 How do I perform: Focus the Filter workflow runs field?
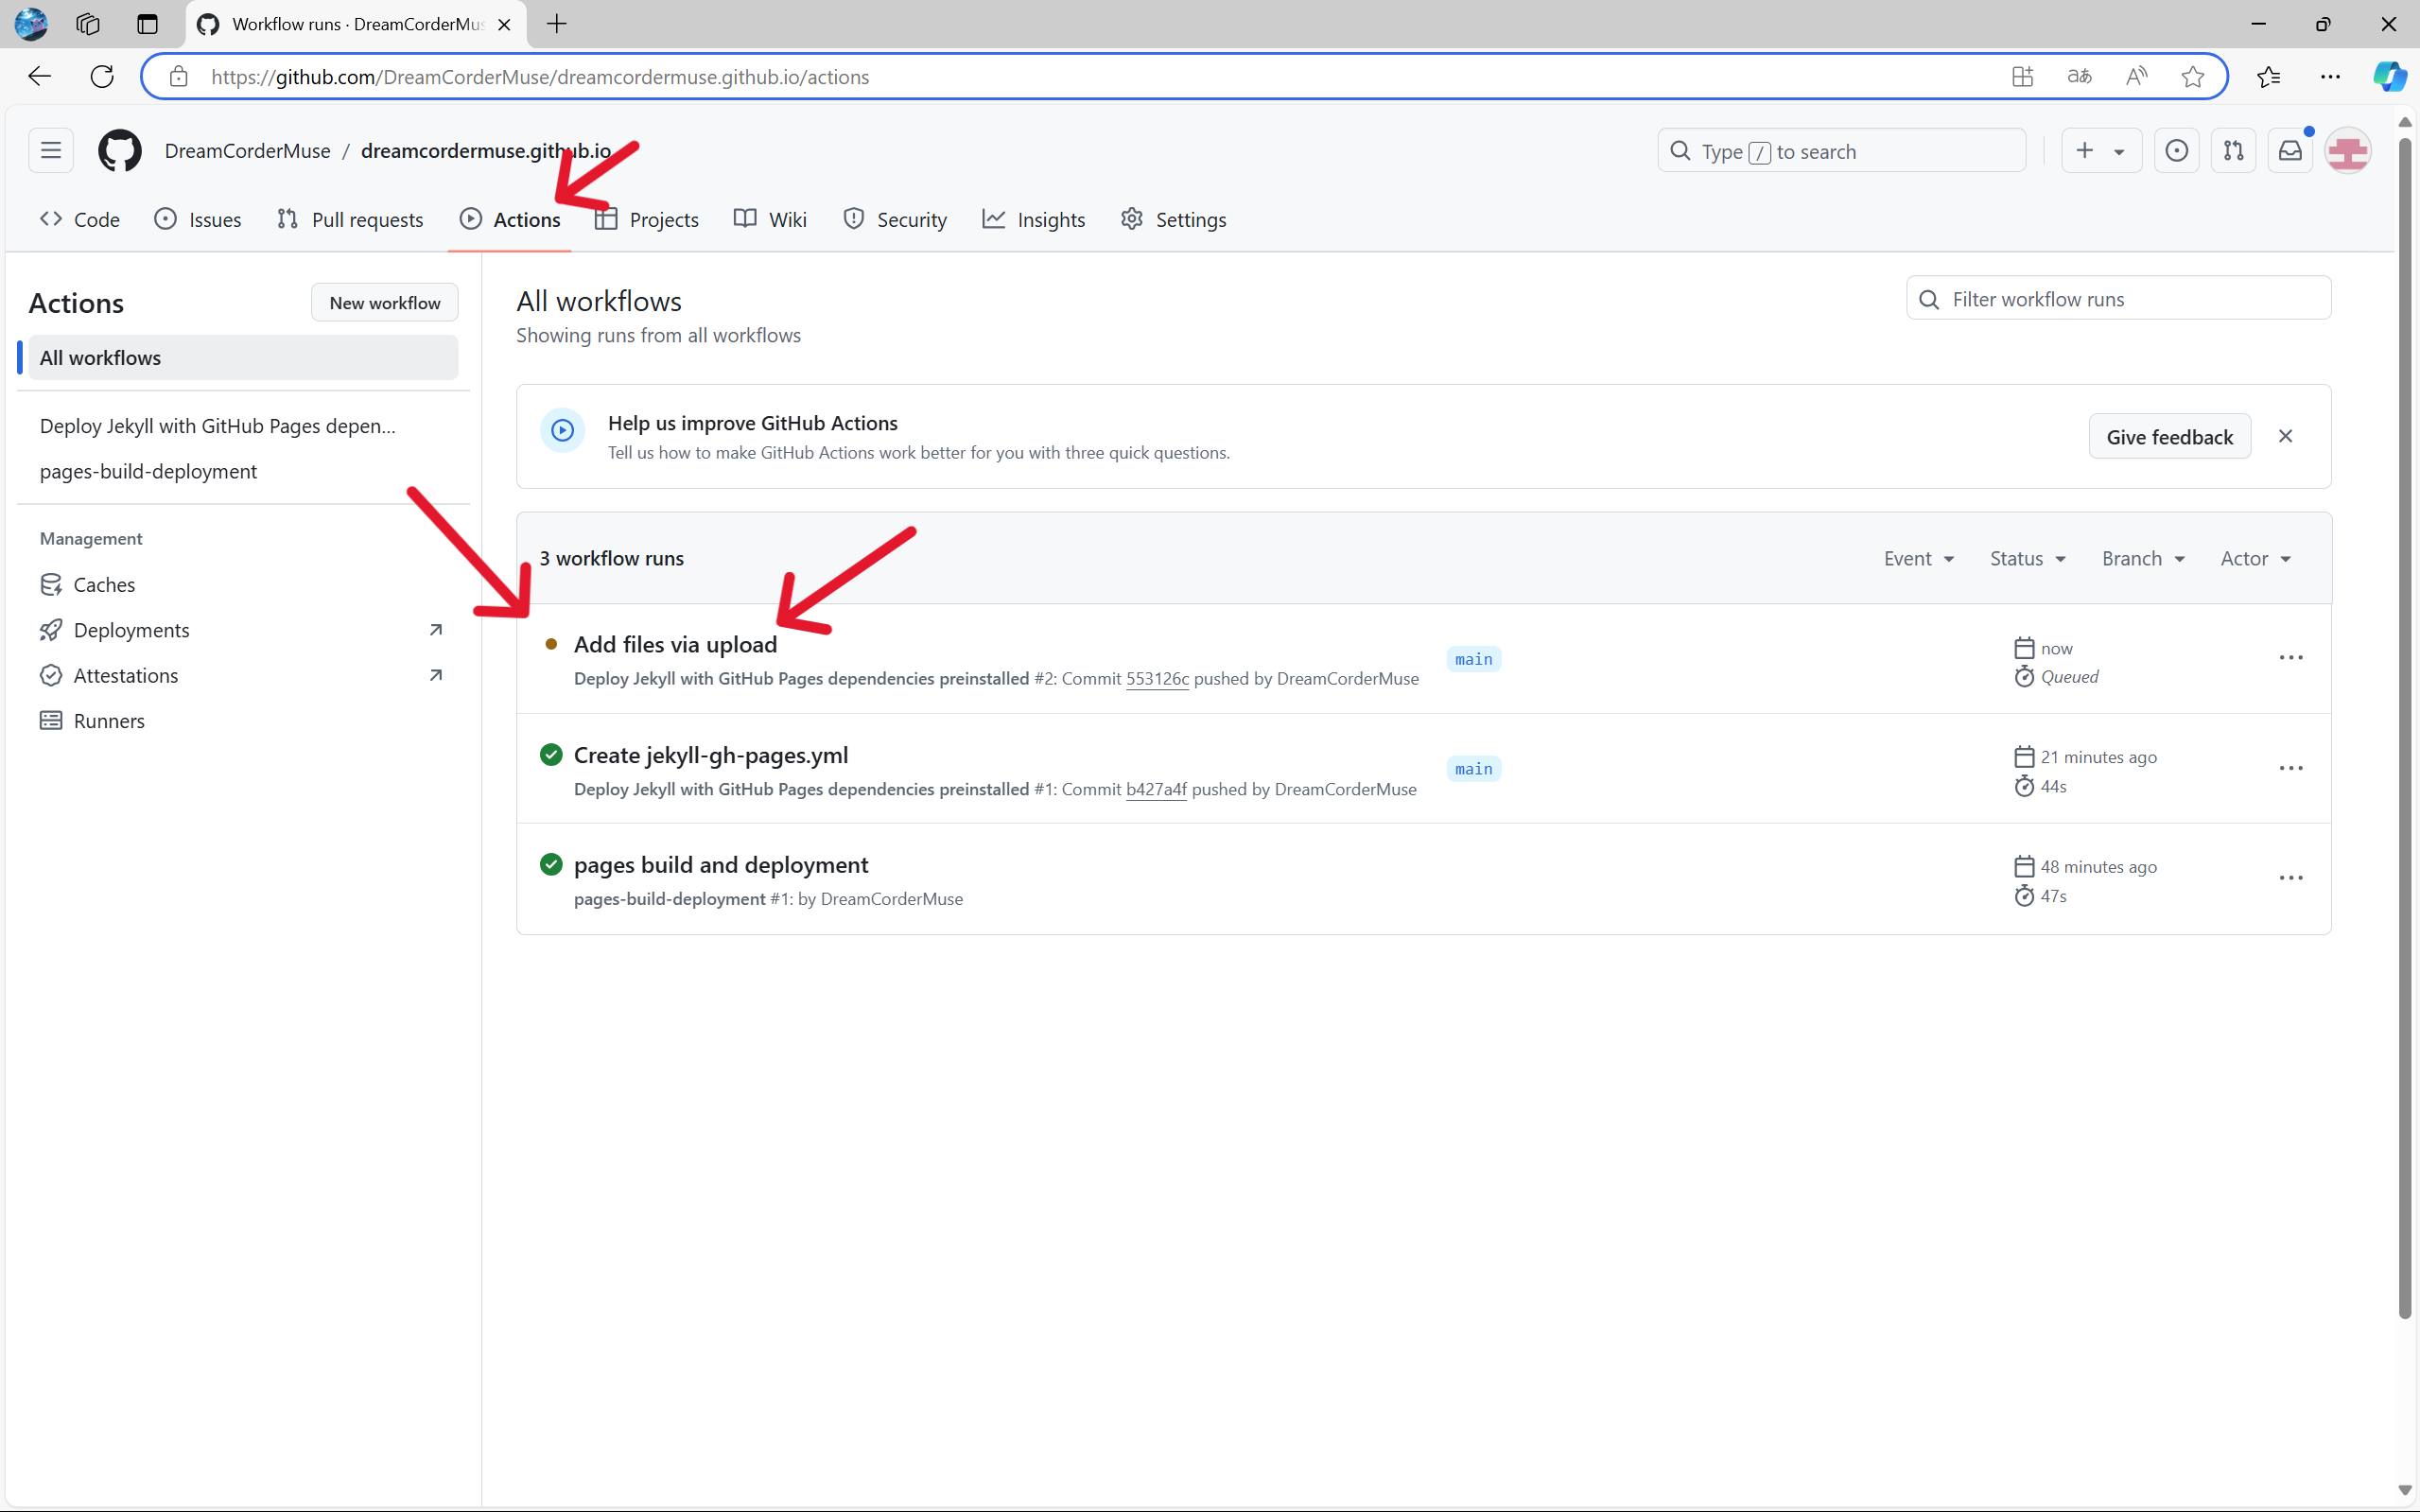click(x=2118, y=298)
